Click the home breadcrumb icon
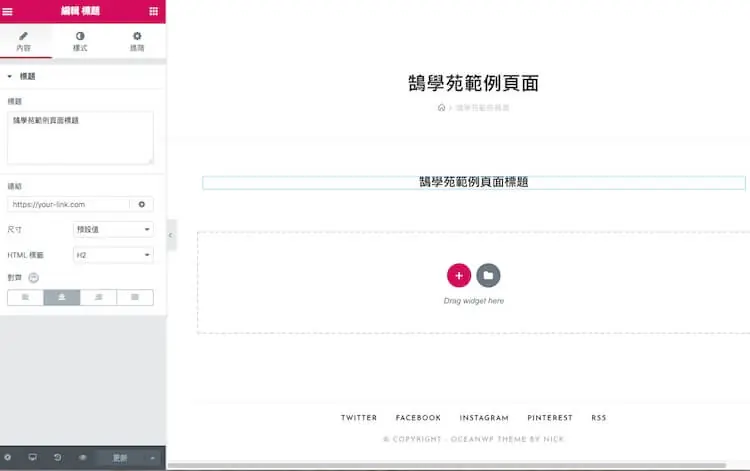750x471 pixels. pos(441,108)
